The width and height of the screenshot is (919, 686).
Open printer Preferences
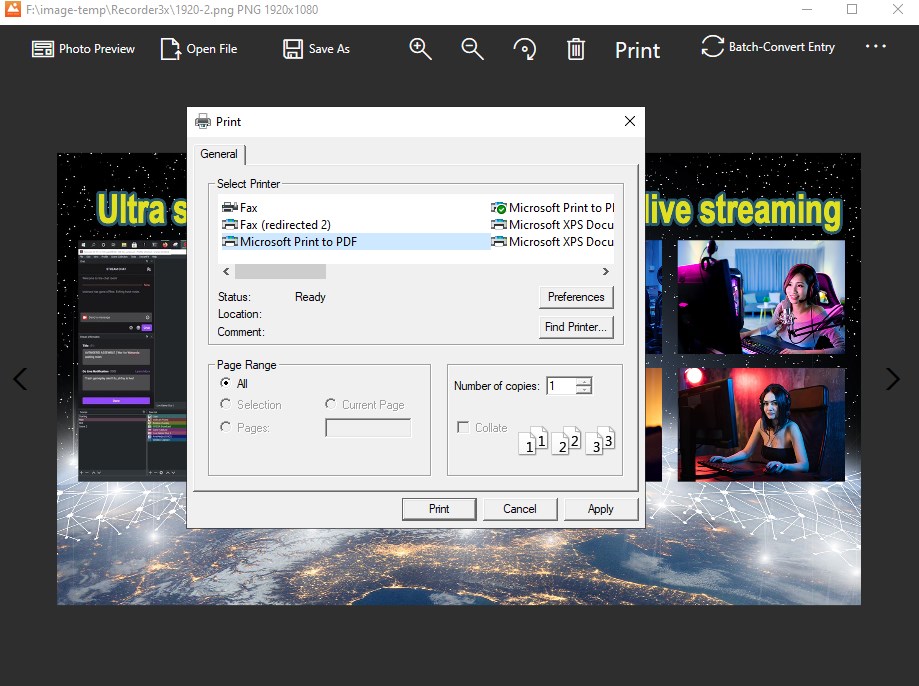point(576,297)
